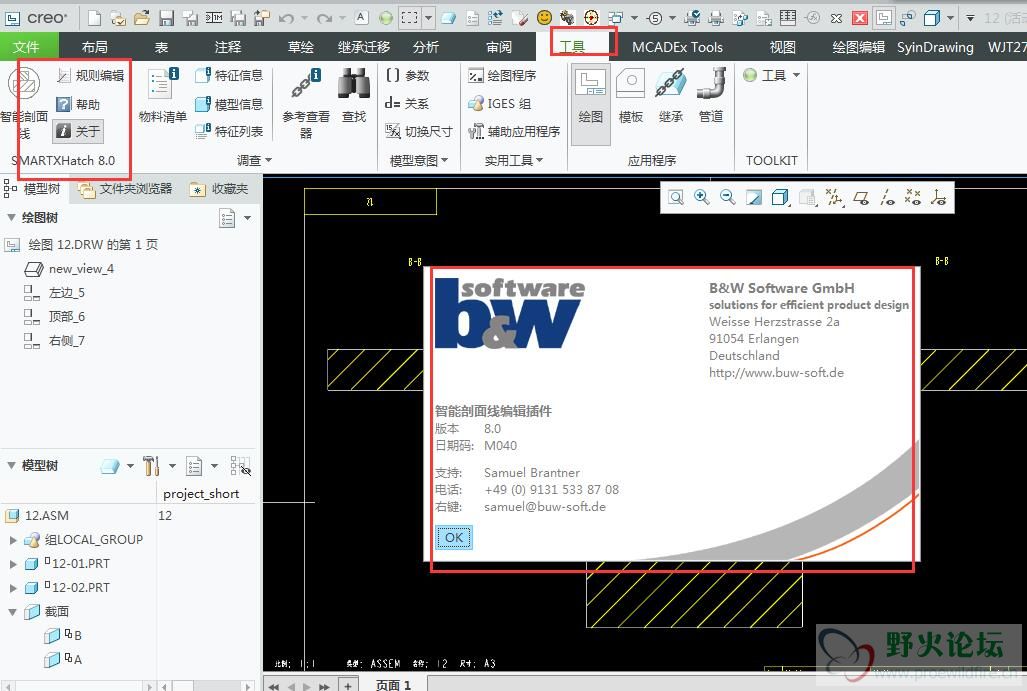Open the 文件 (File) menu tab
The height and width of the screenshot is (691, 1027).
pyautogui.click(x=26, y=47)
